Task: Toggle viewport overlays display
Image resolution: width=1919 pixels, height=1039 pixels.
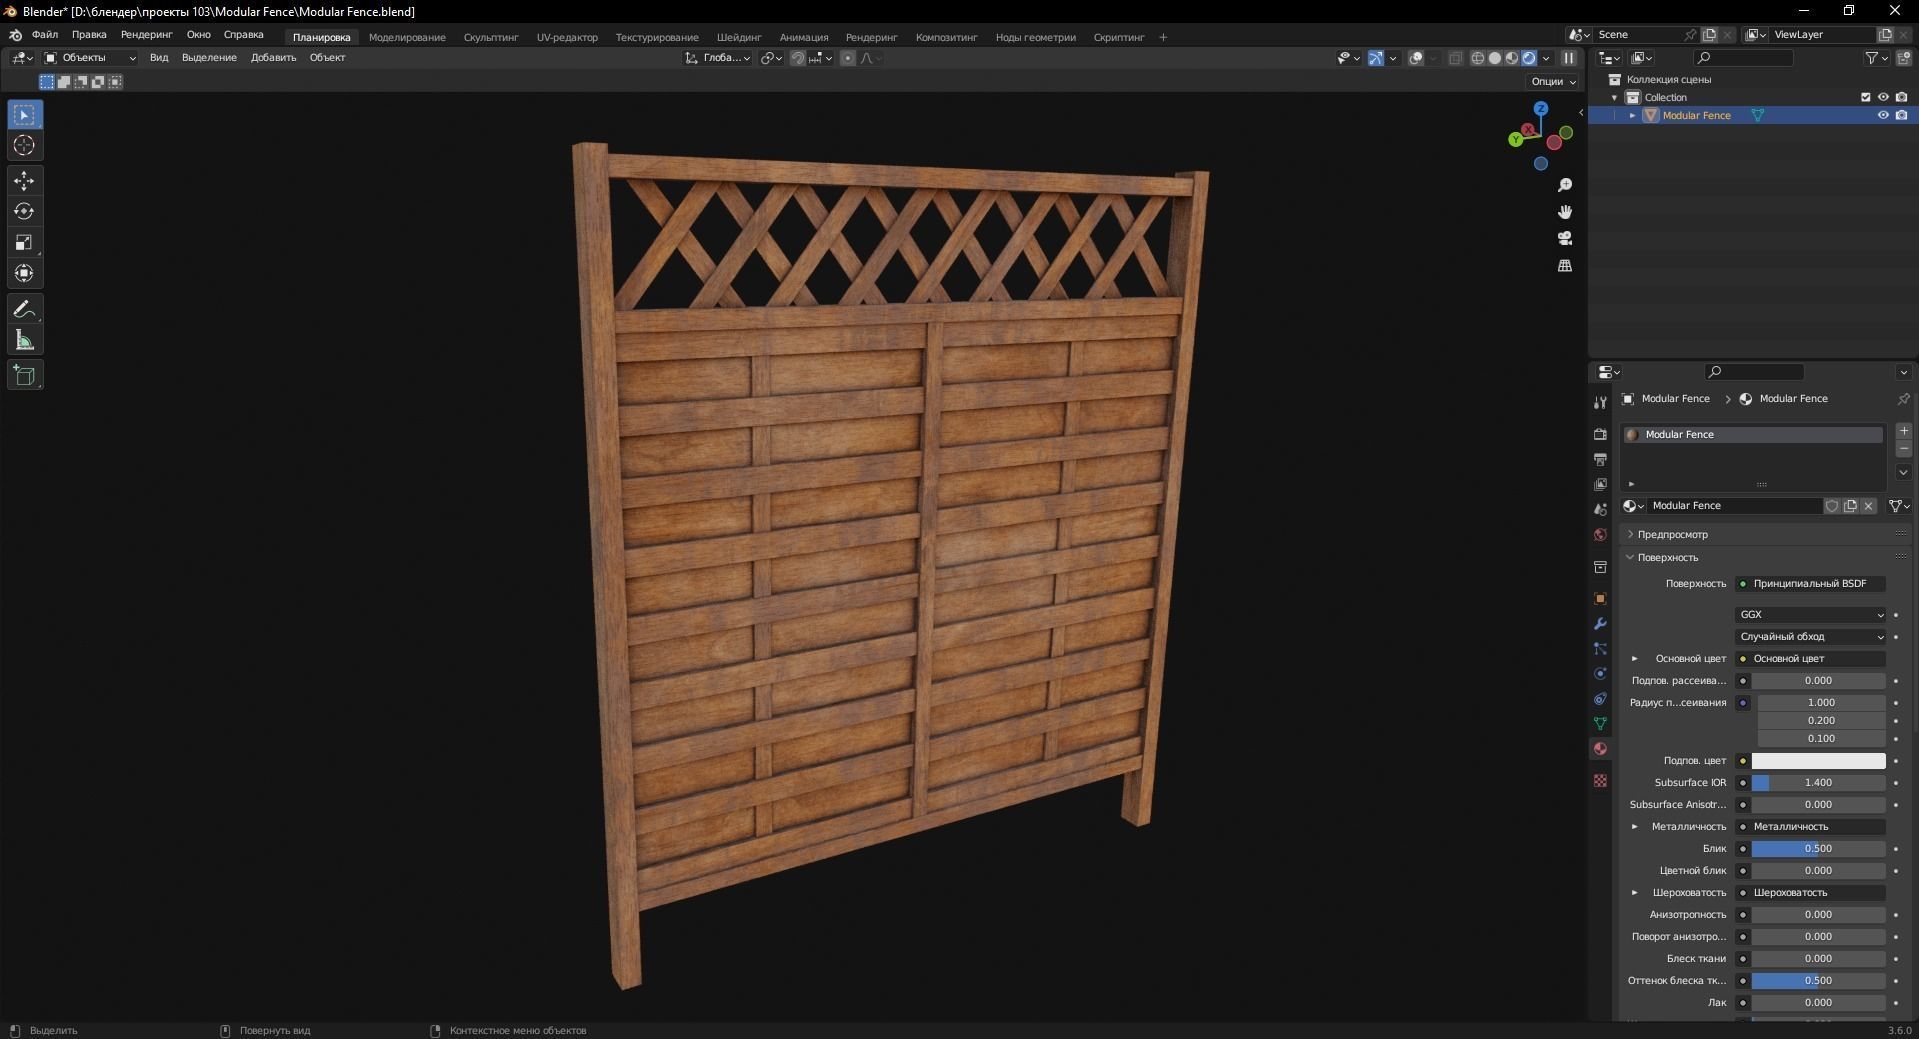Action: [1416, 58]
